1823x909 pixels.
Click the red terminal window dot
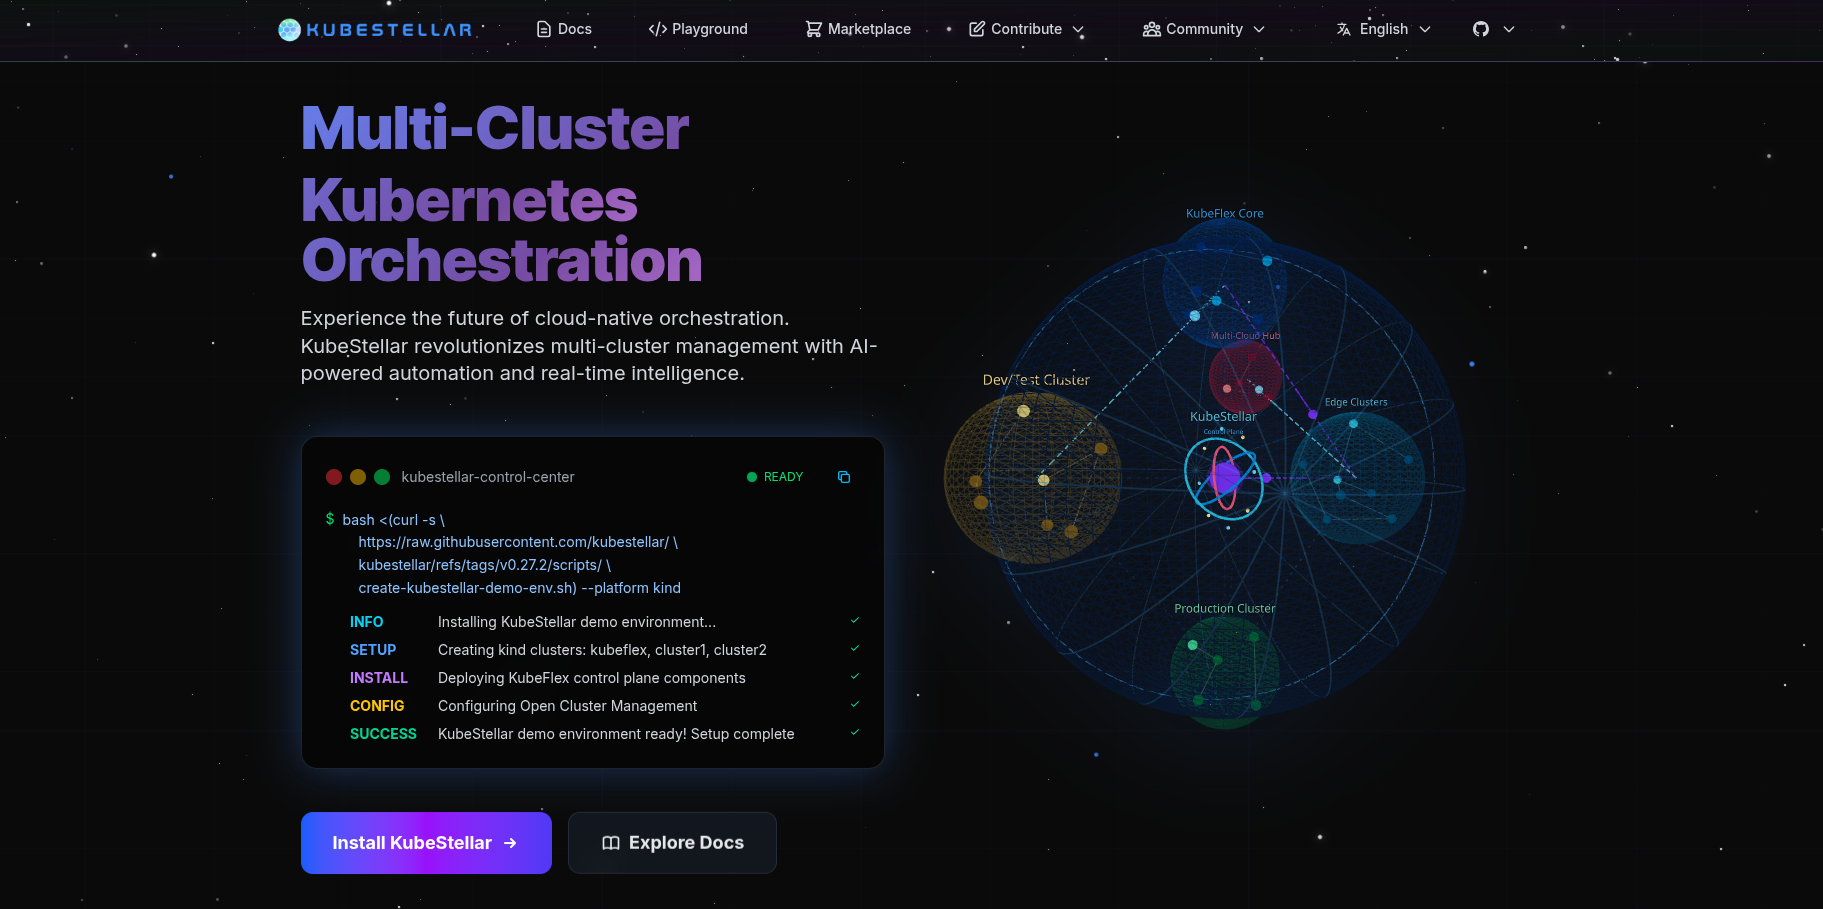(x=334, y=477)
